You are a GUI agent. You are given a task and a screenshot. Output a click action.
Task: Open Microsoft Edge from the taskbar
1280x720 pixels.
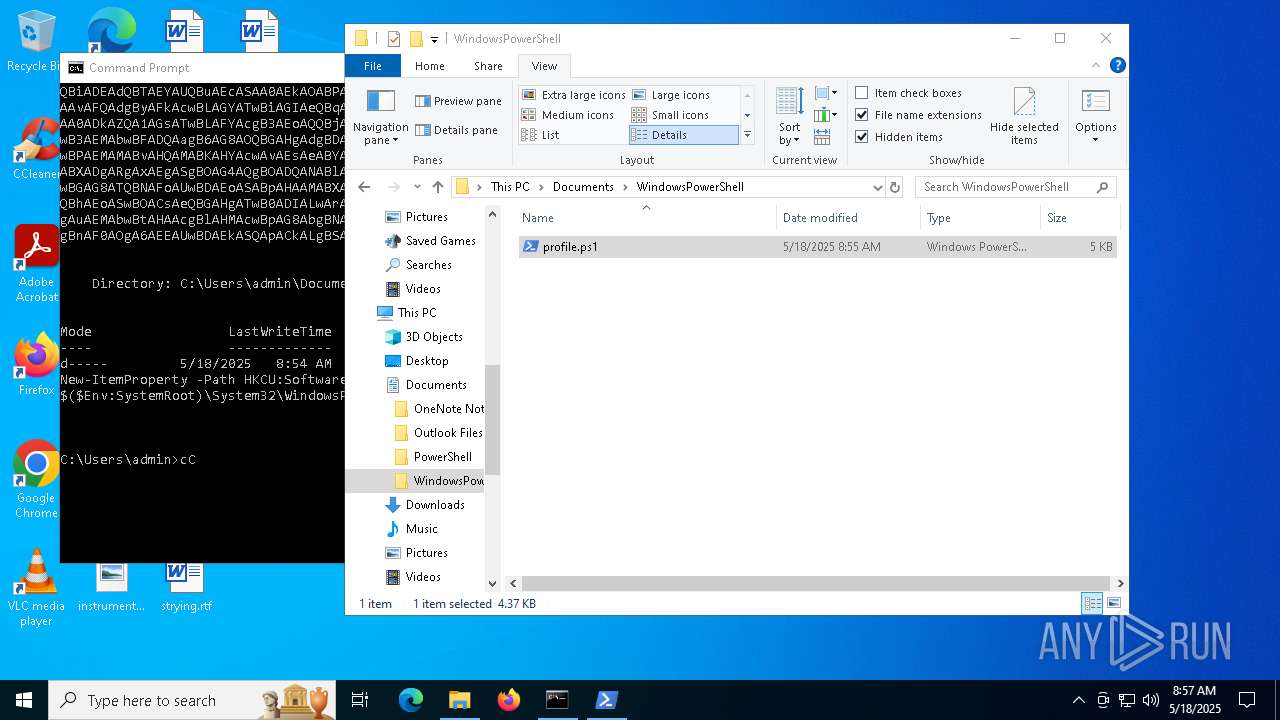click(411, 700)
